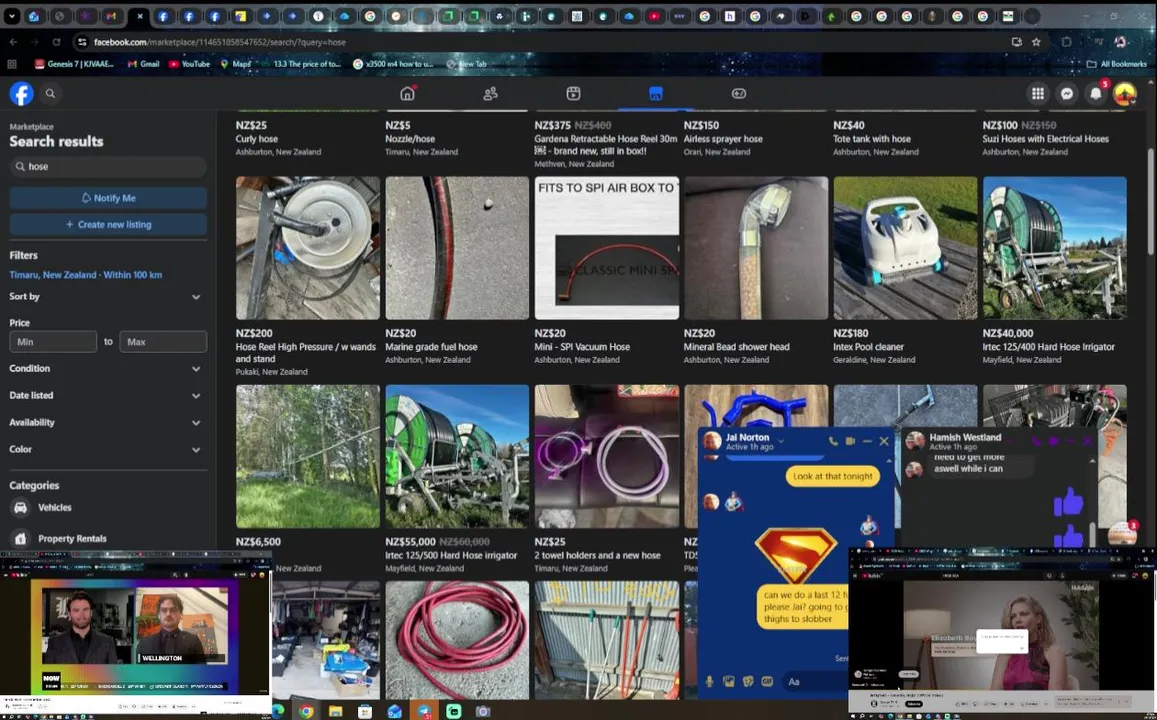Open File Explorer from the taskbar
The image size is (1157, 720).
coord(336,711)
